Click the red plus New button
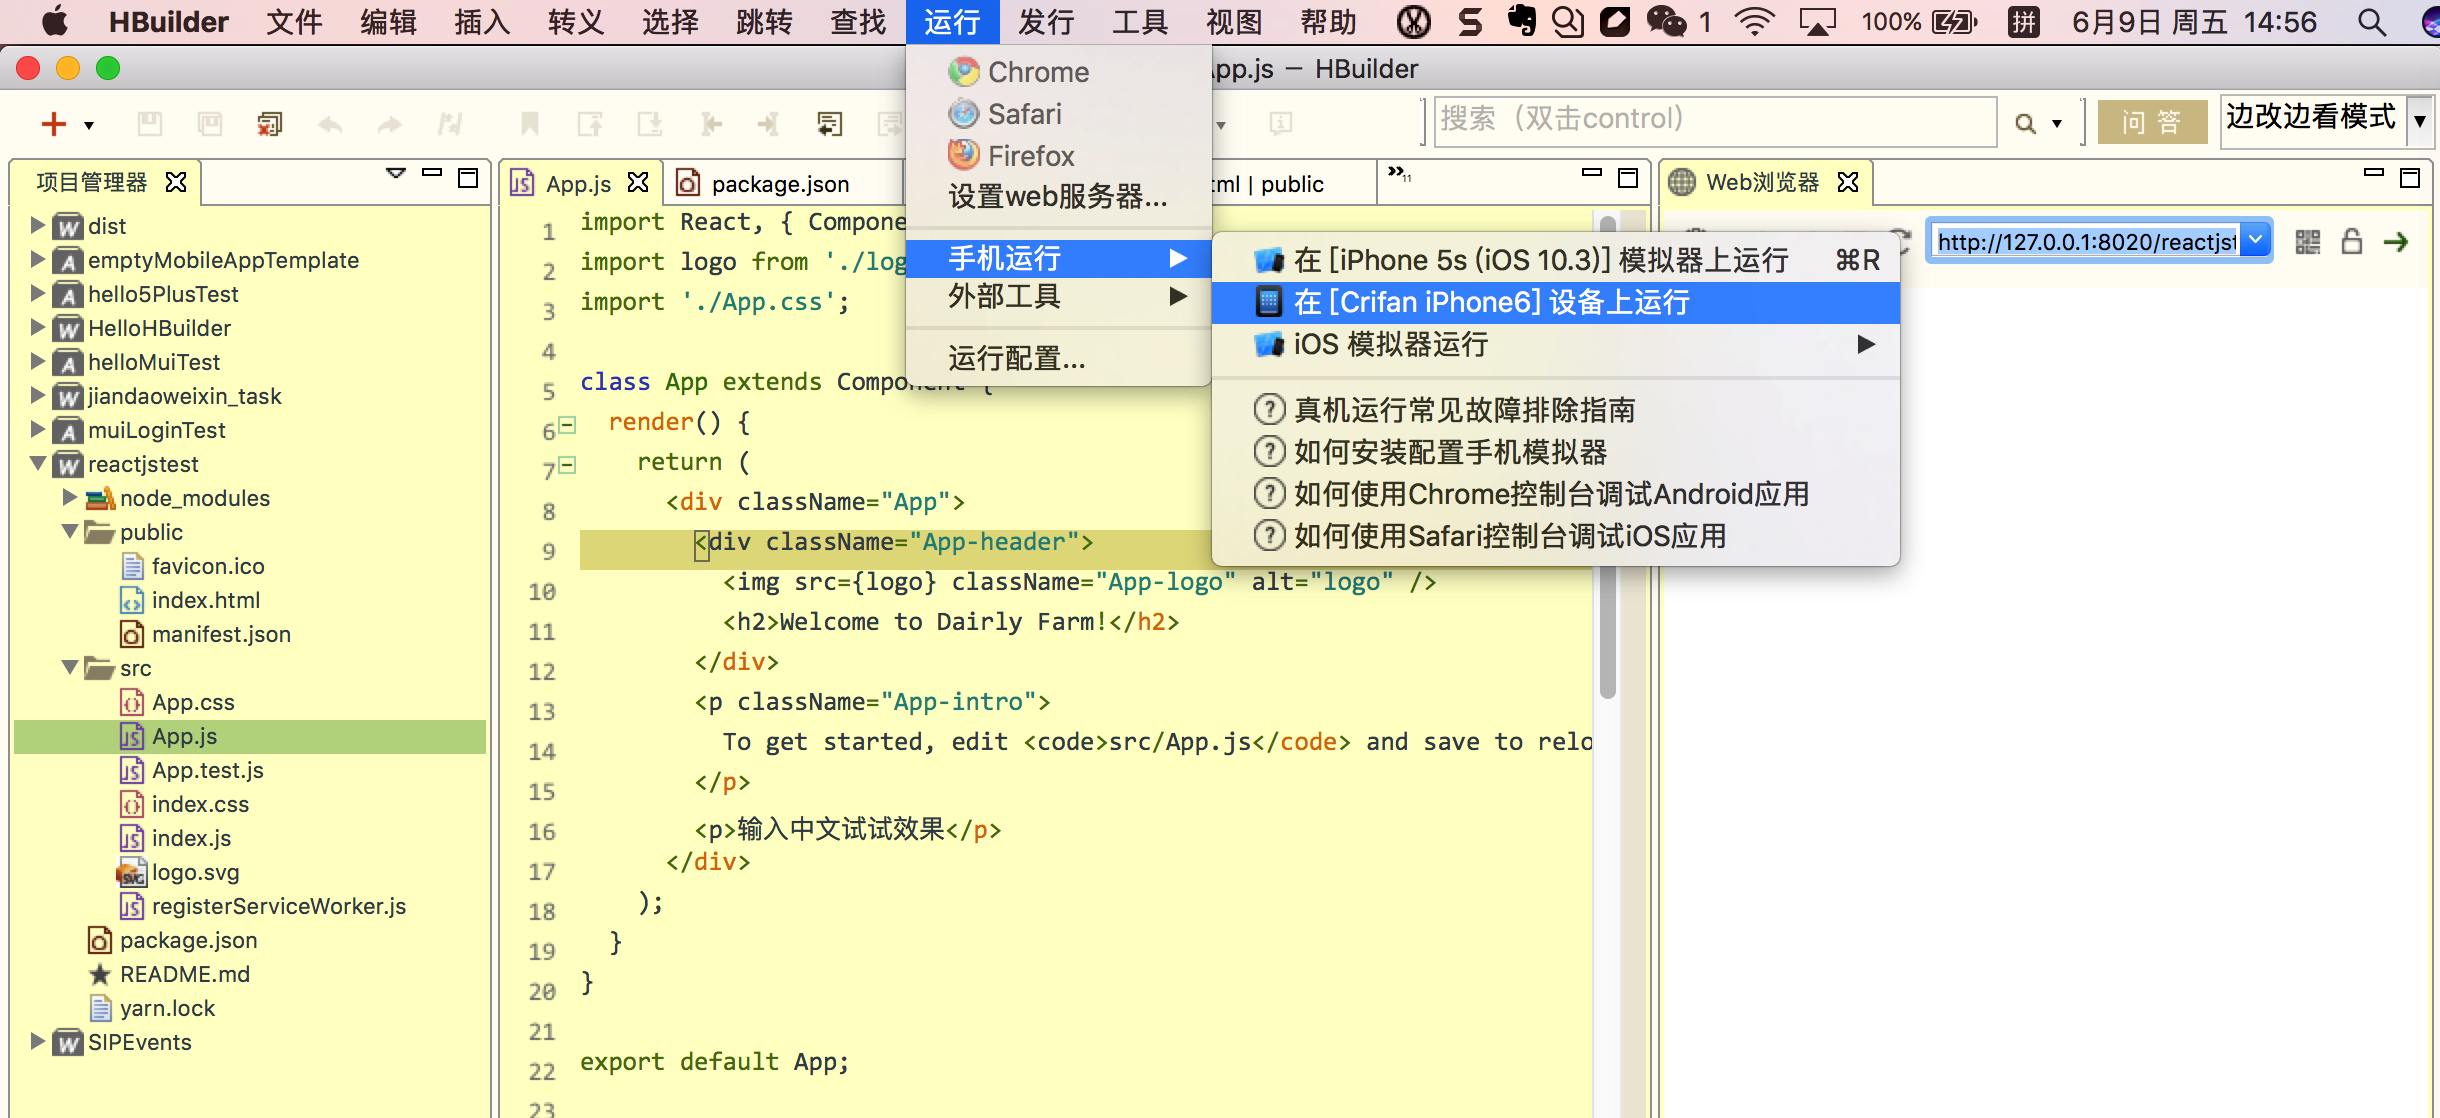Viewport: 2440px width, 1118px height. [x=53, y=124]
